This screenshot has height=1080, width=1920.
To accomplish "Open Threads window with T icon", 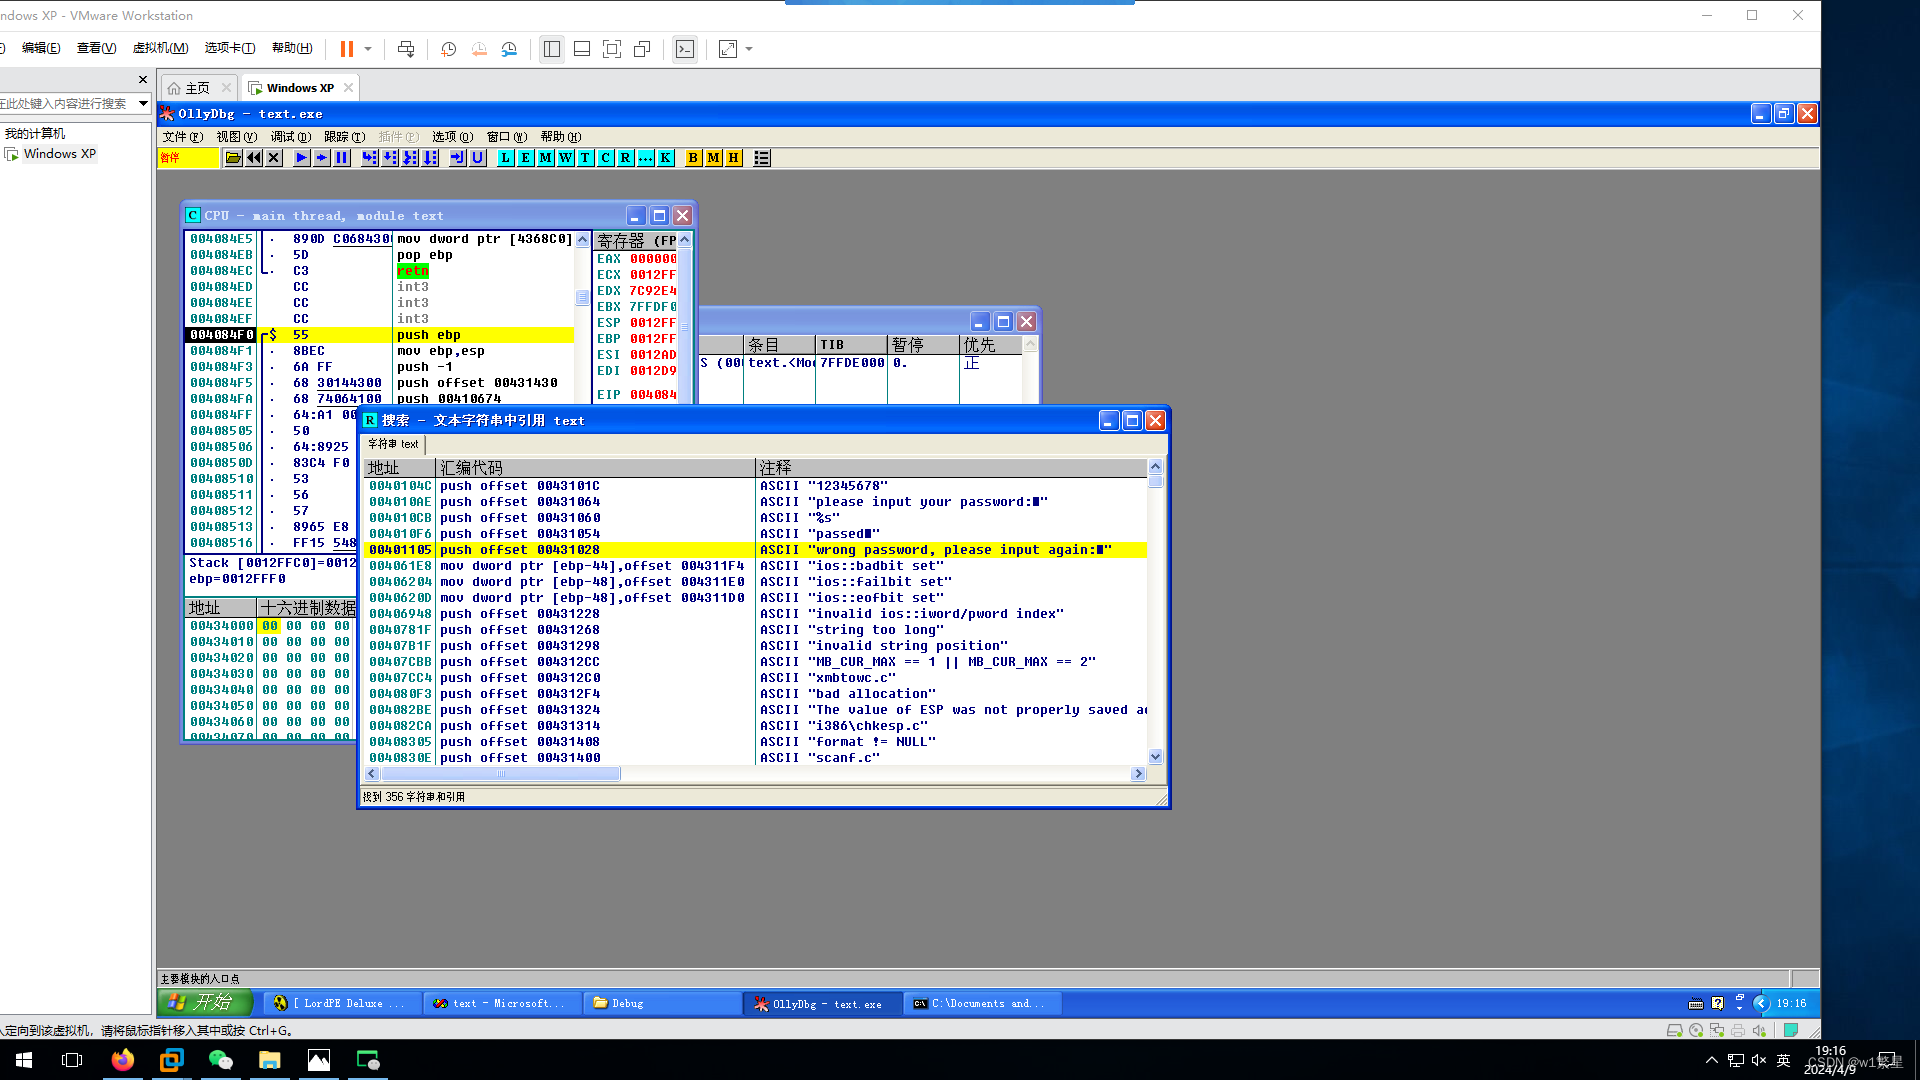I will pos(586,158).
